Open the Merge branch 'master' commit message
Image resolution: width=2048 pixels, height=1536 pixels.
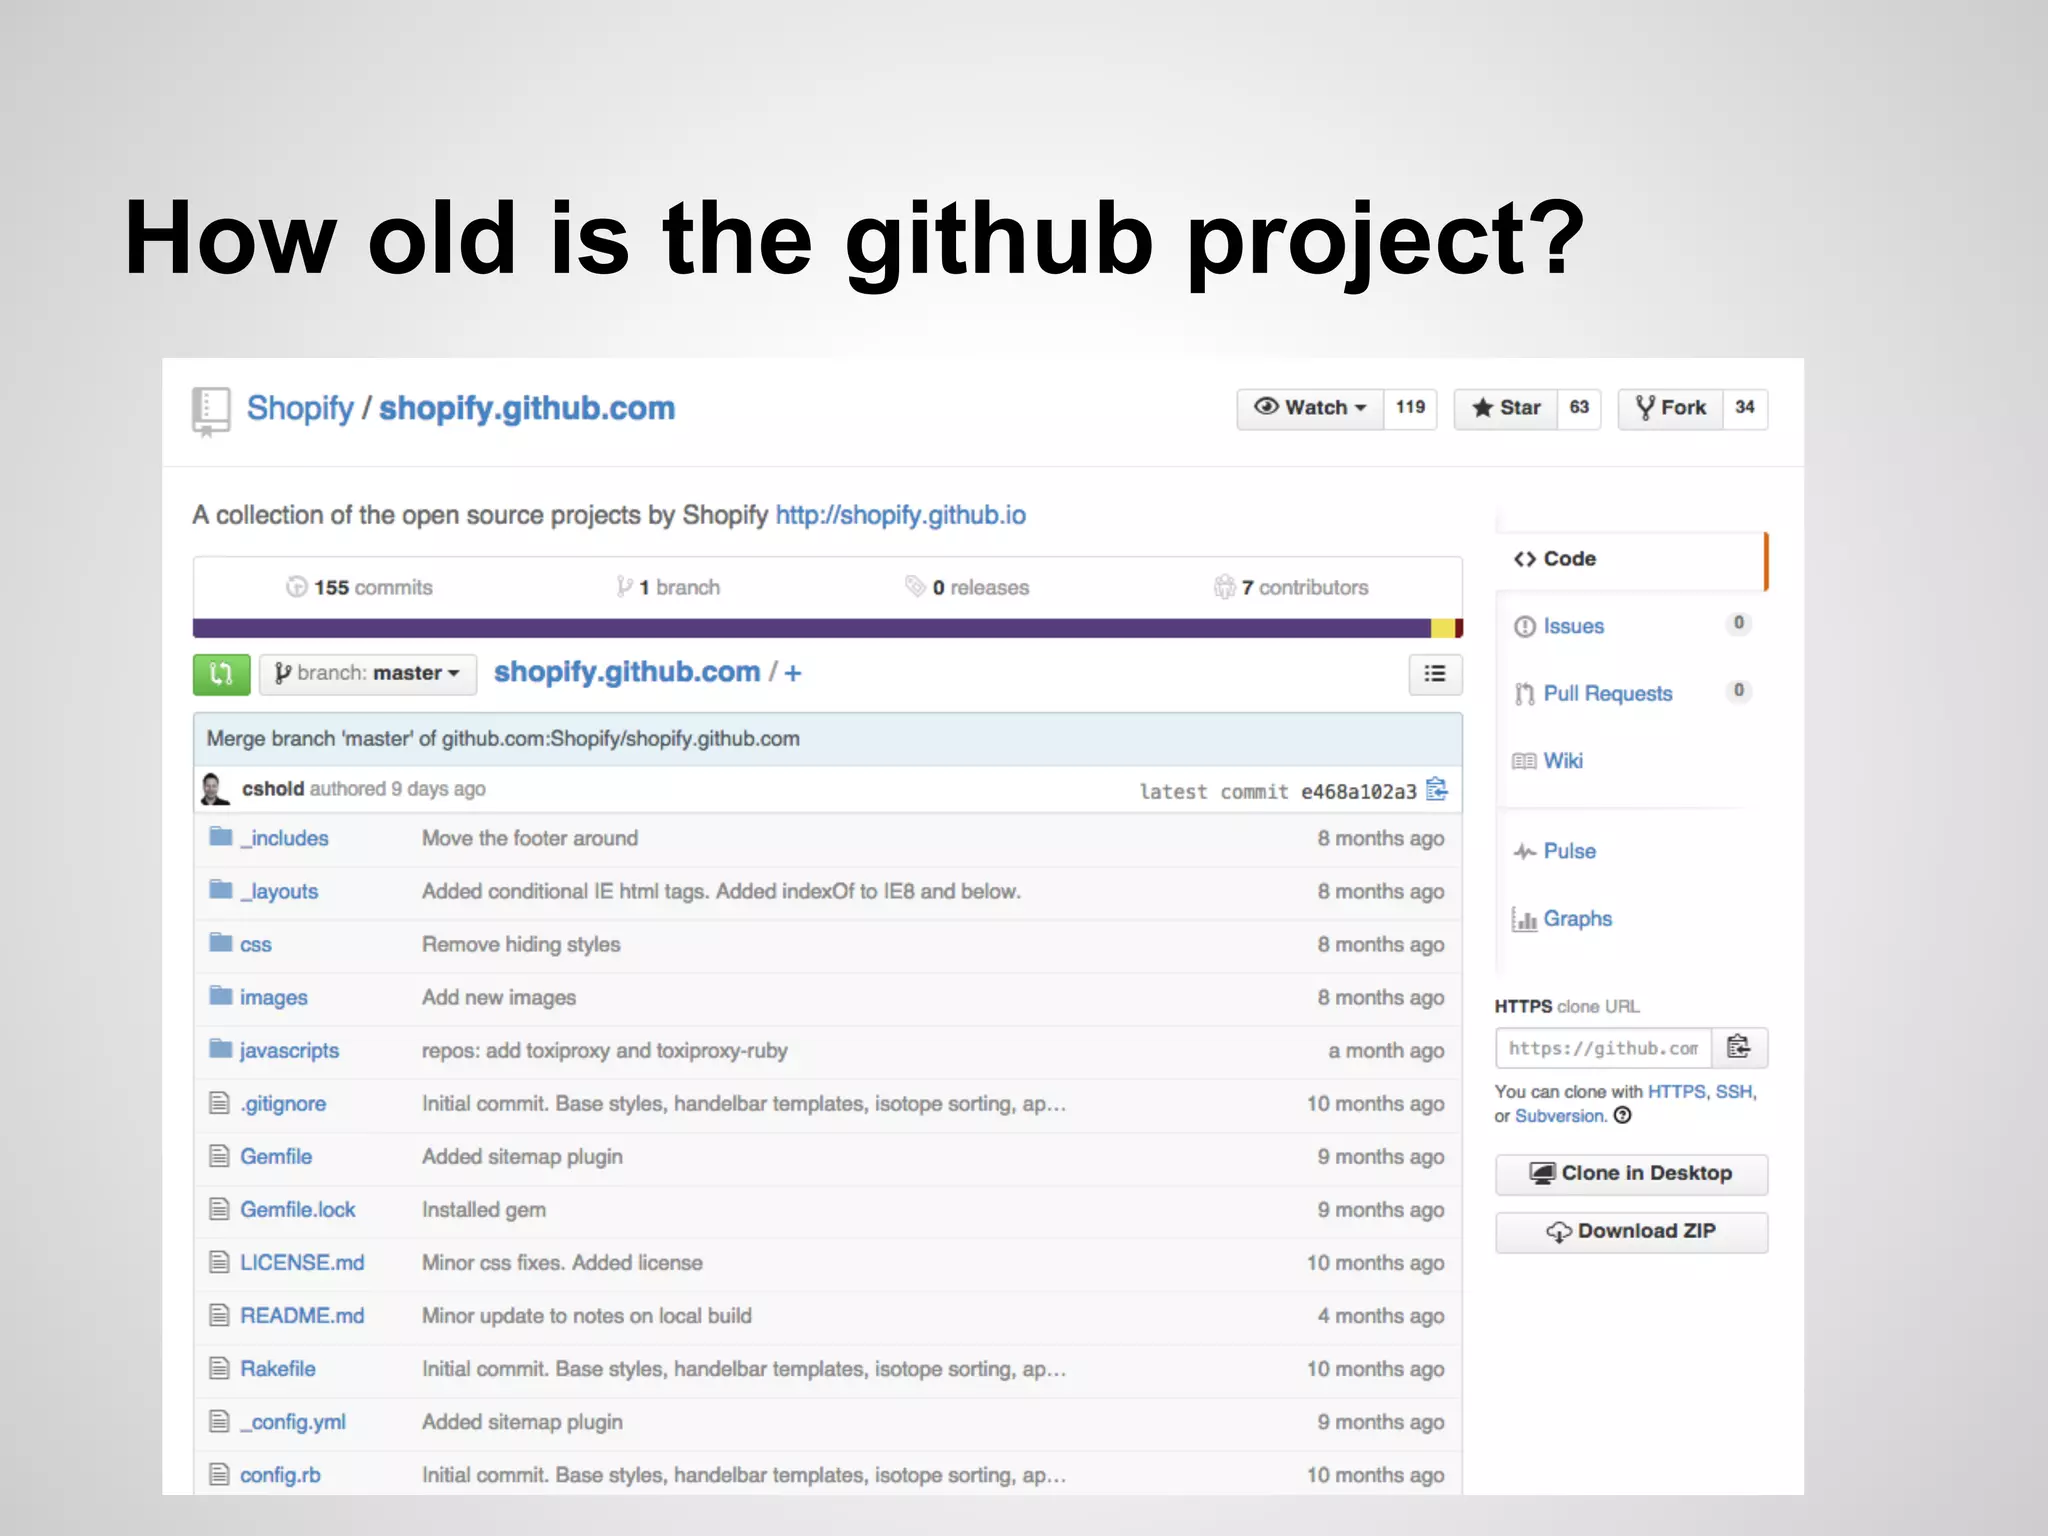click(503, 739)
